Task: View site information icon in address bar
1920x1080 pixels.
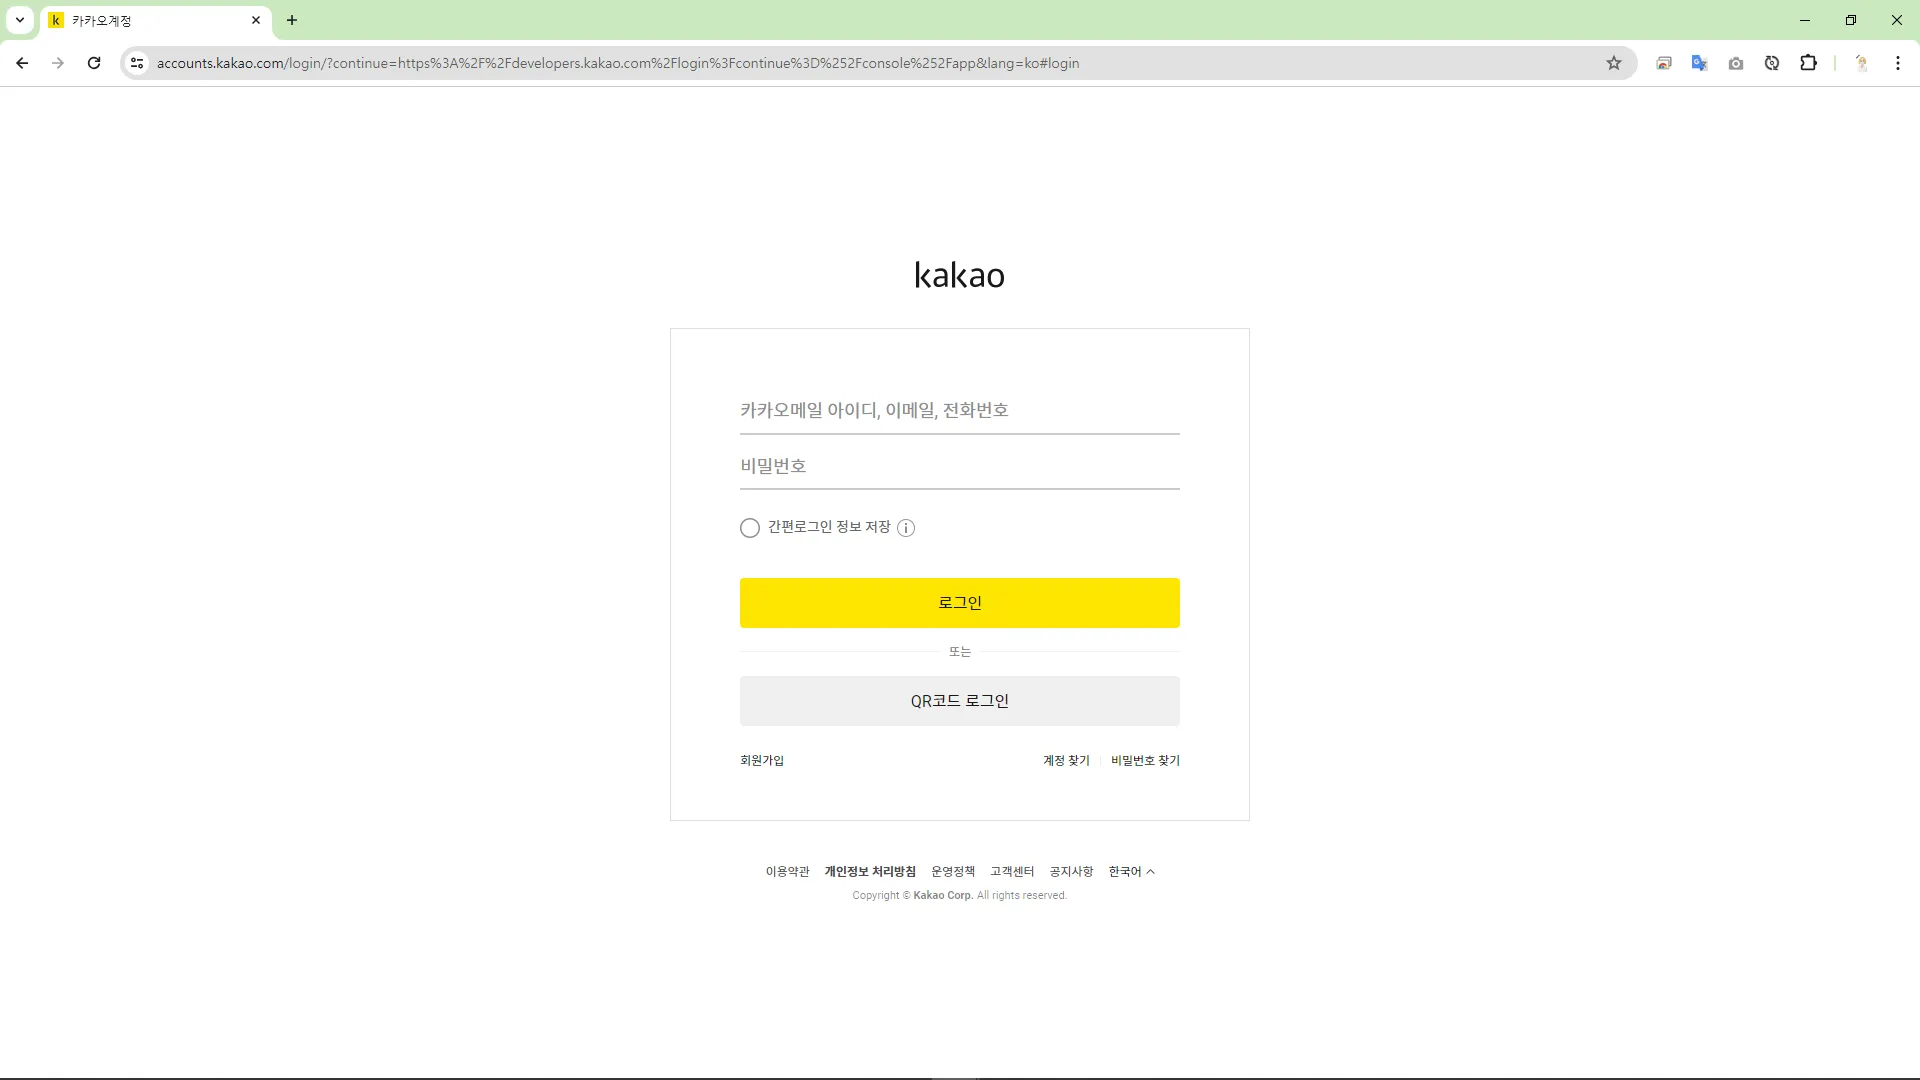Action: click(x=137, y=63)
